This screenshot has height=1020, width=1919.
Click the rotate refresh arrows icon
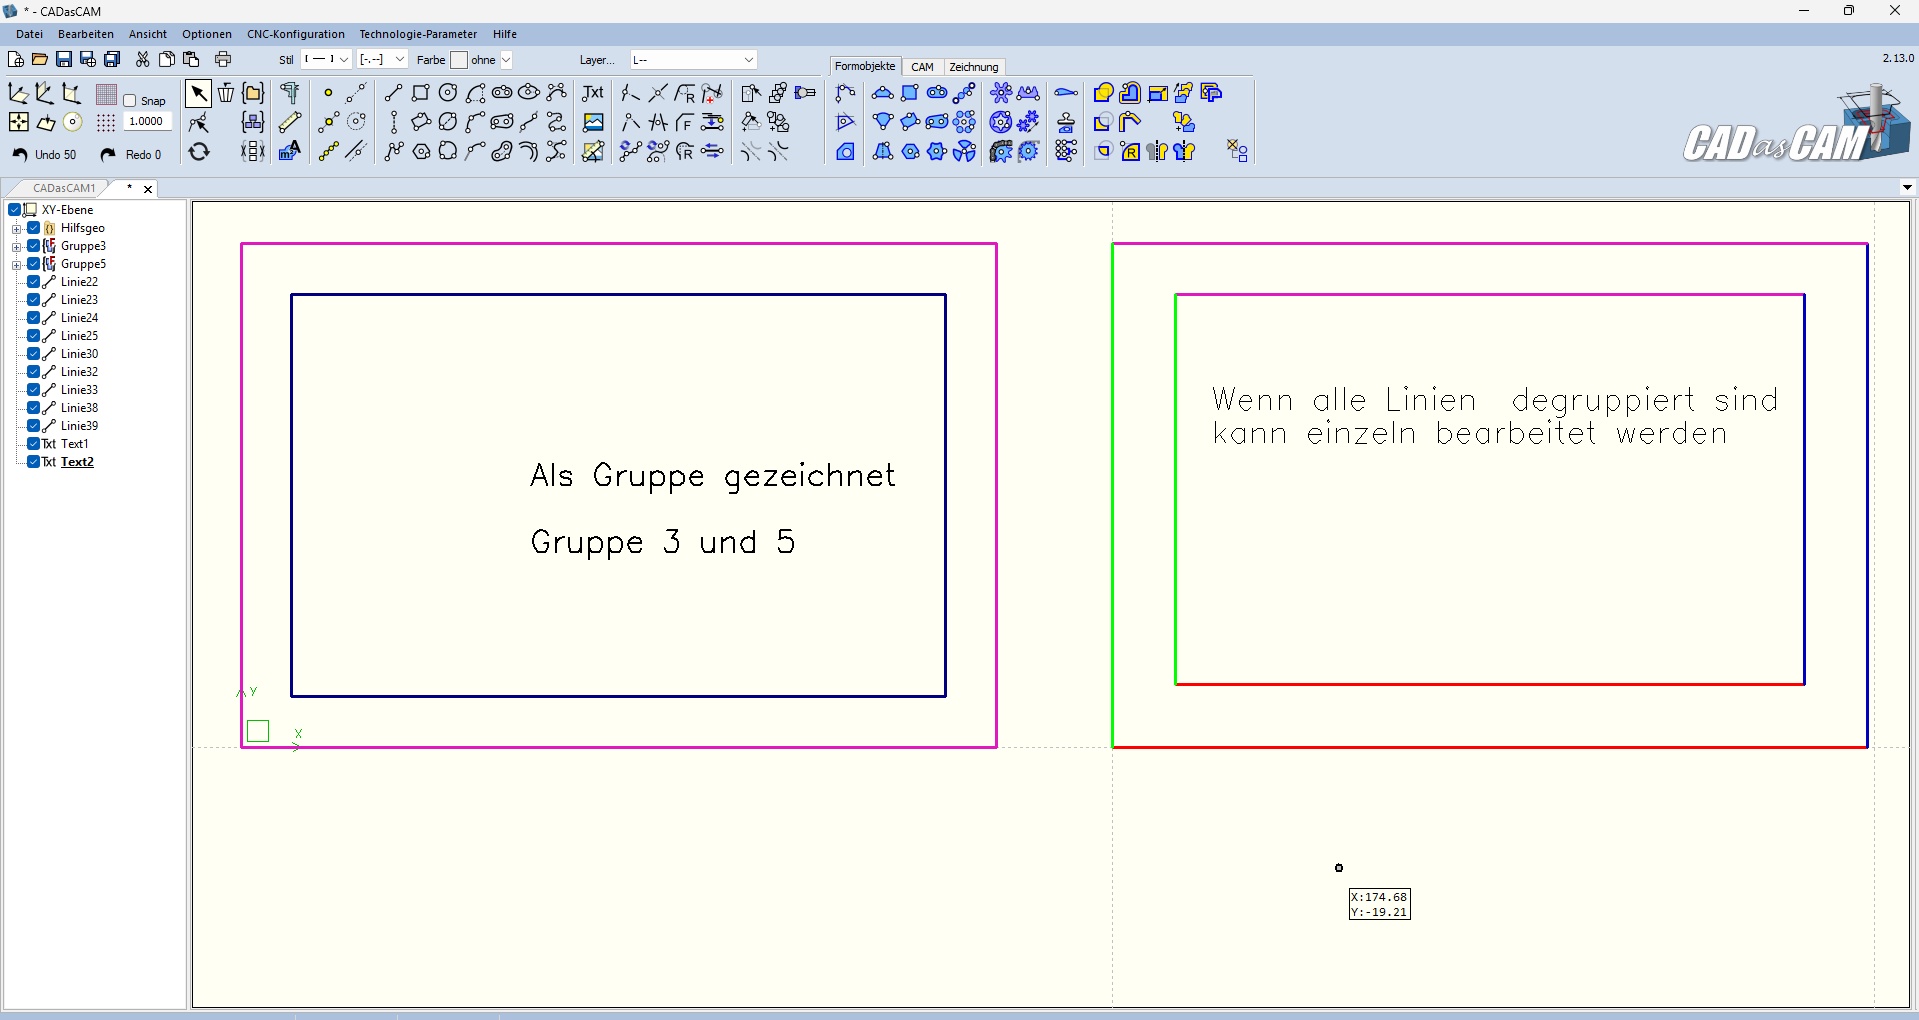(x=199, y=152)
